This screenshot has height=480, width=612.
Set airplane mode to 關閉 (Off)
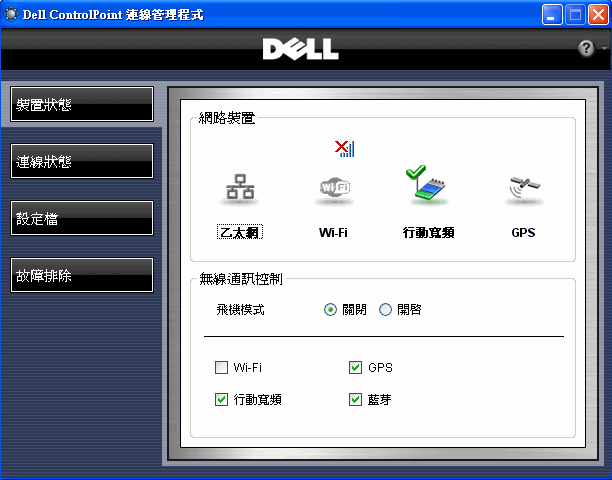(330, 309)
